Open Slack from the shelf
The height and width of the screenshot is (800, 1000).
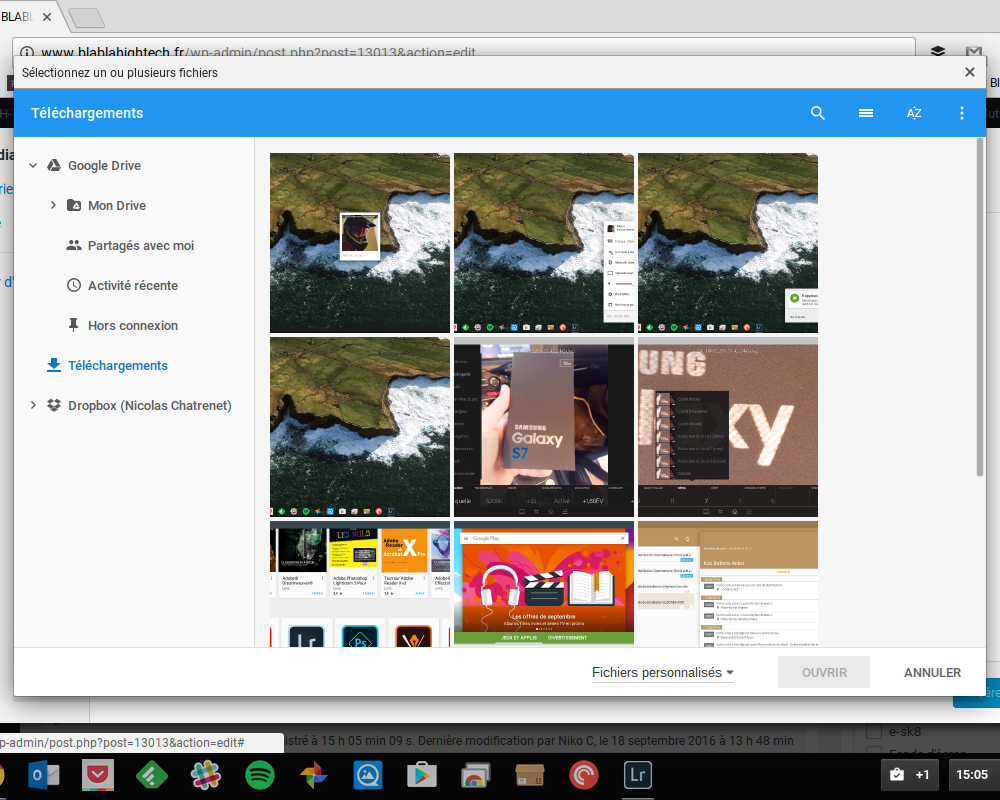tap(205, 775)
